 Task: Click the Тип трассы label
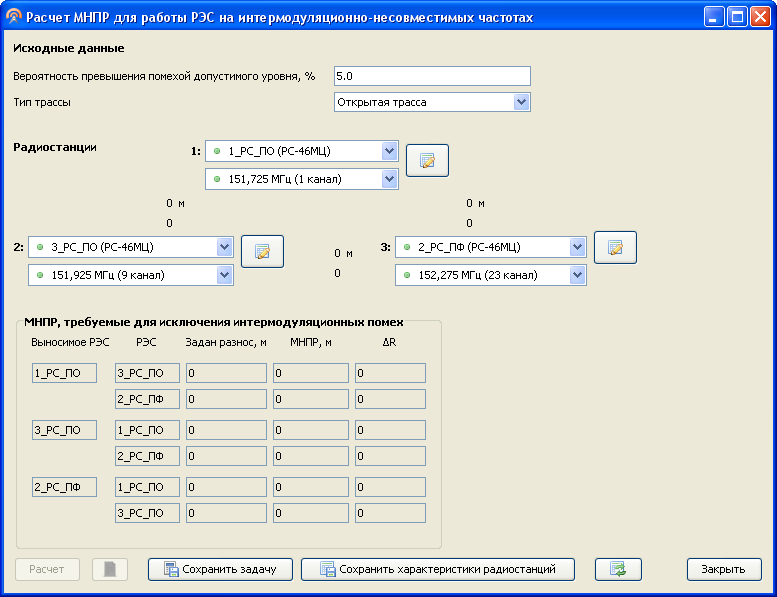click(x=42, y=102)
